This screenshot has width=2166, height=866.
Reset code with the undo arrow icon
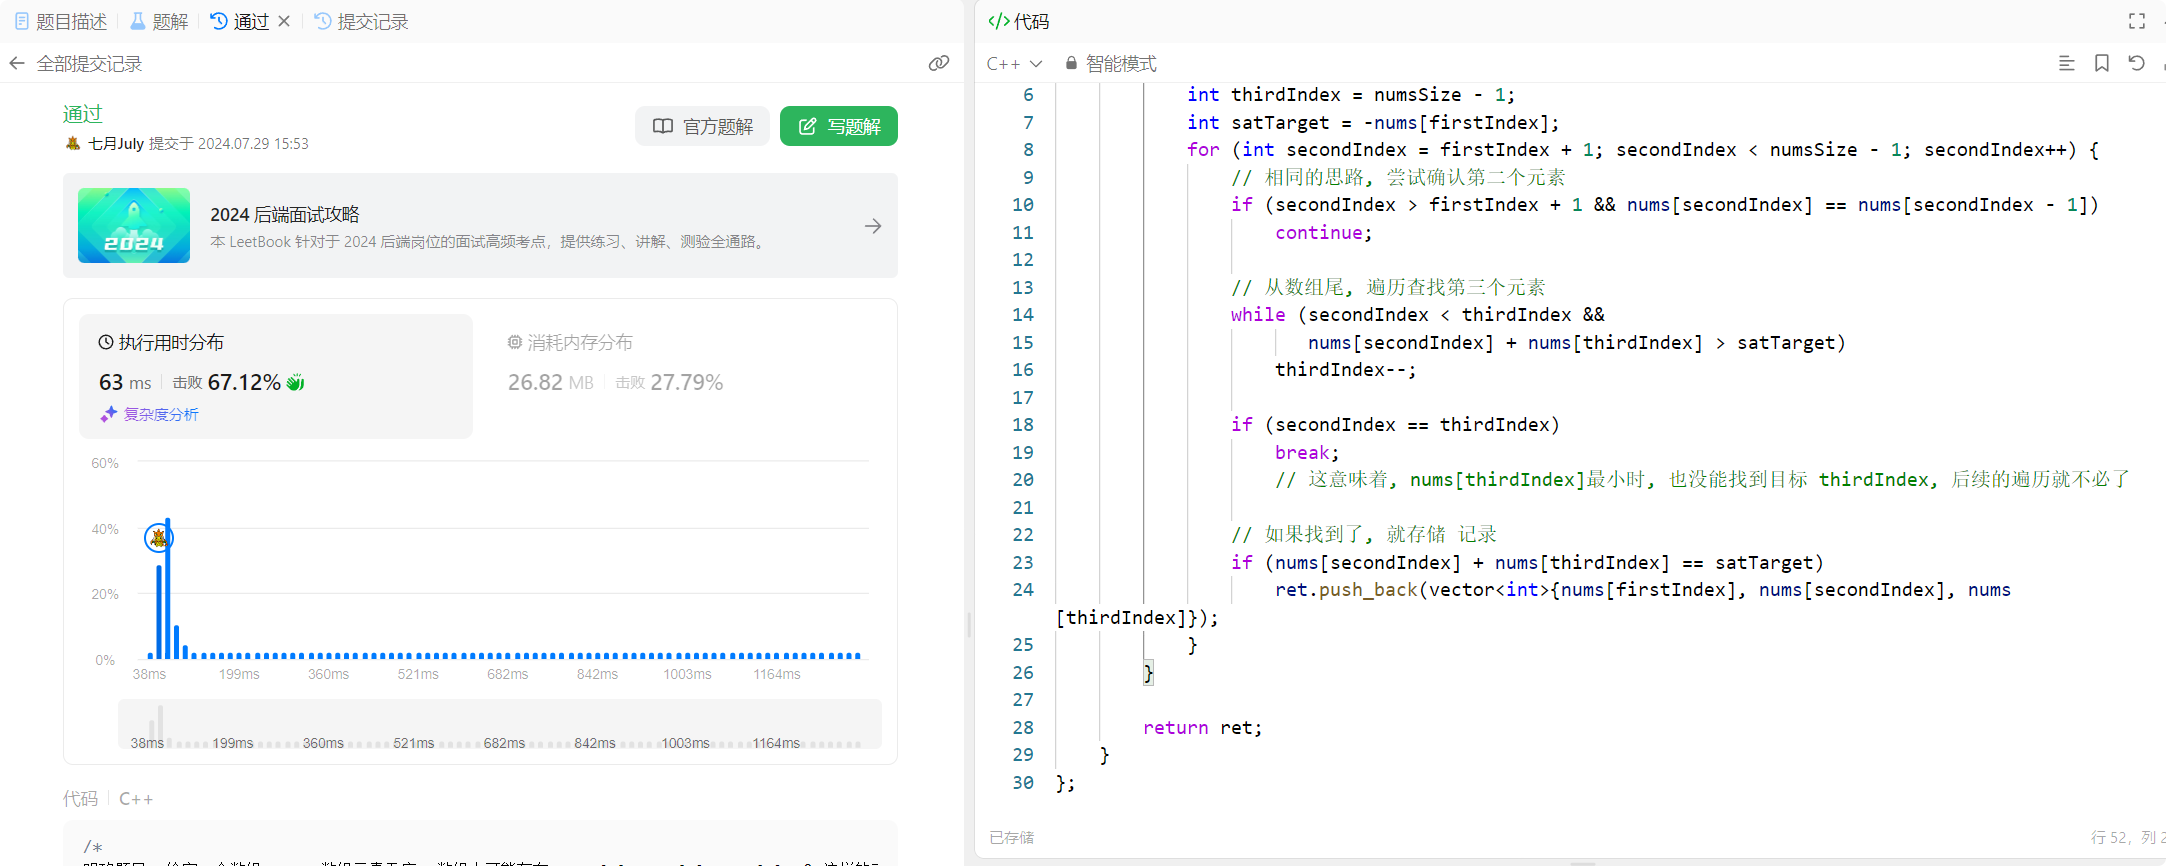pos(2137,62)
